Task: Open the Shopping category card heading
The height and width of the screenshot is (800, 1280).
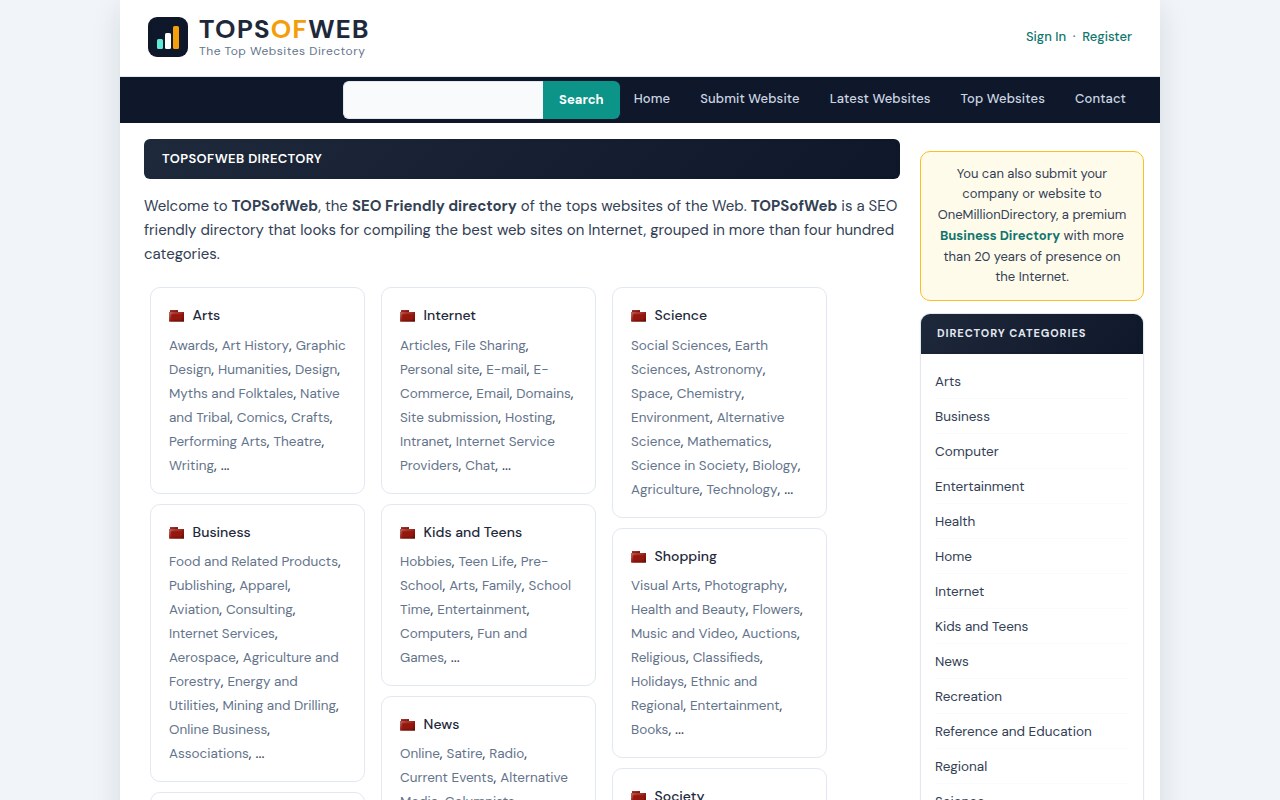Action: (x=685, y=557)
